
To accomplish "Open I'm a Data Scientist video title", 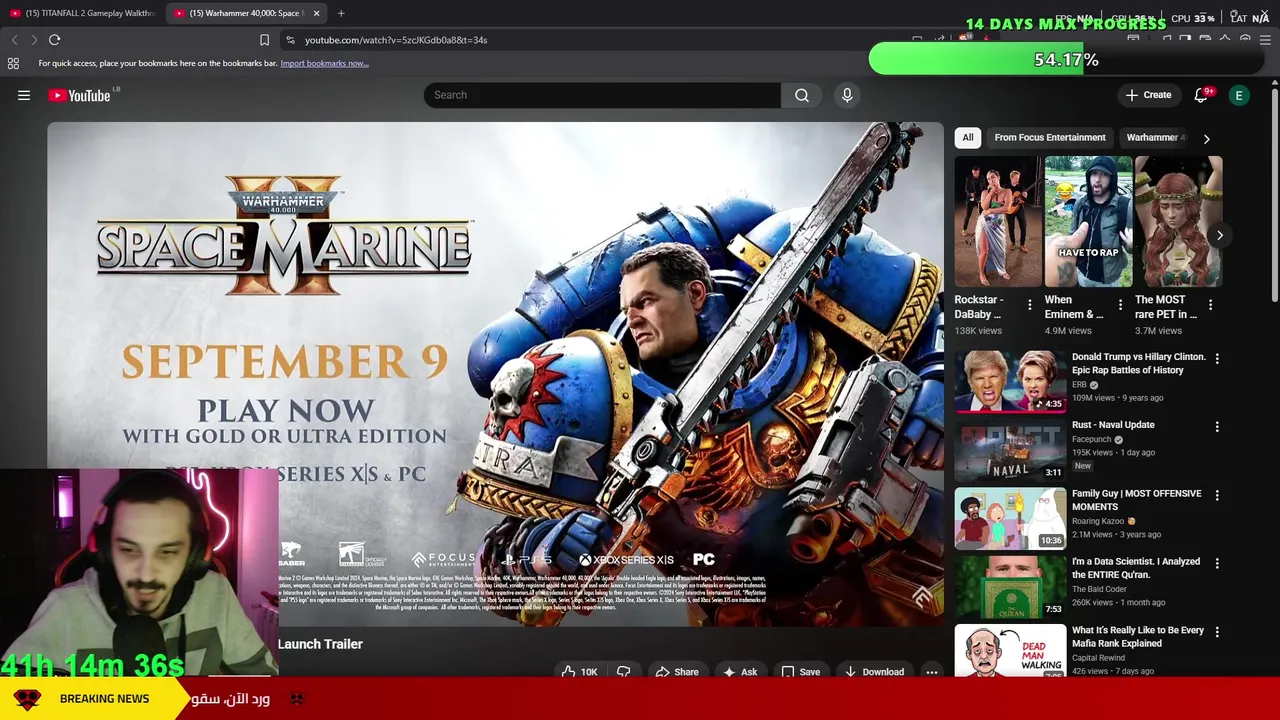I will coord(1136,568).
